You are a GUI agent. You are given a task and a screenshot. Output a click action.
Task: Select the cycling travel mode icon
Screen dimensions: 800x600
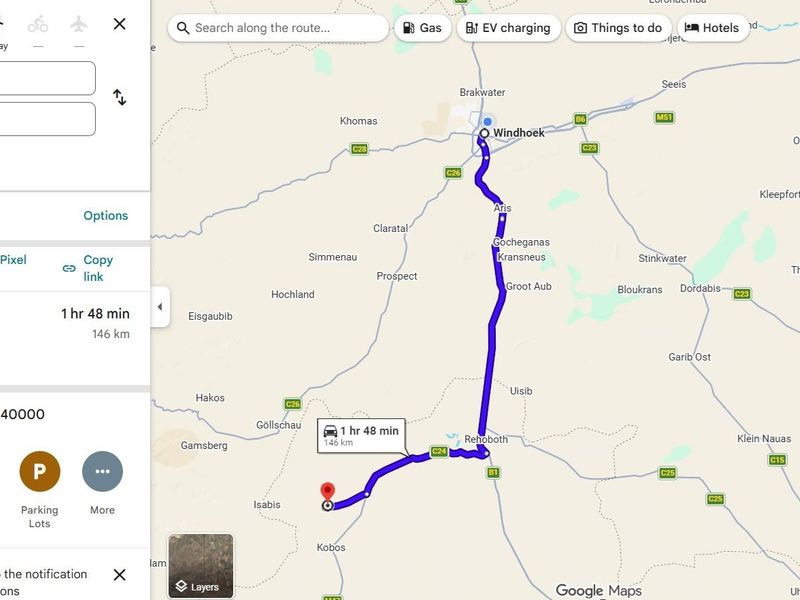[x=38, y=24]
